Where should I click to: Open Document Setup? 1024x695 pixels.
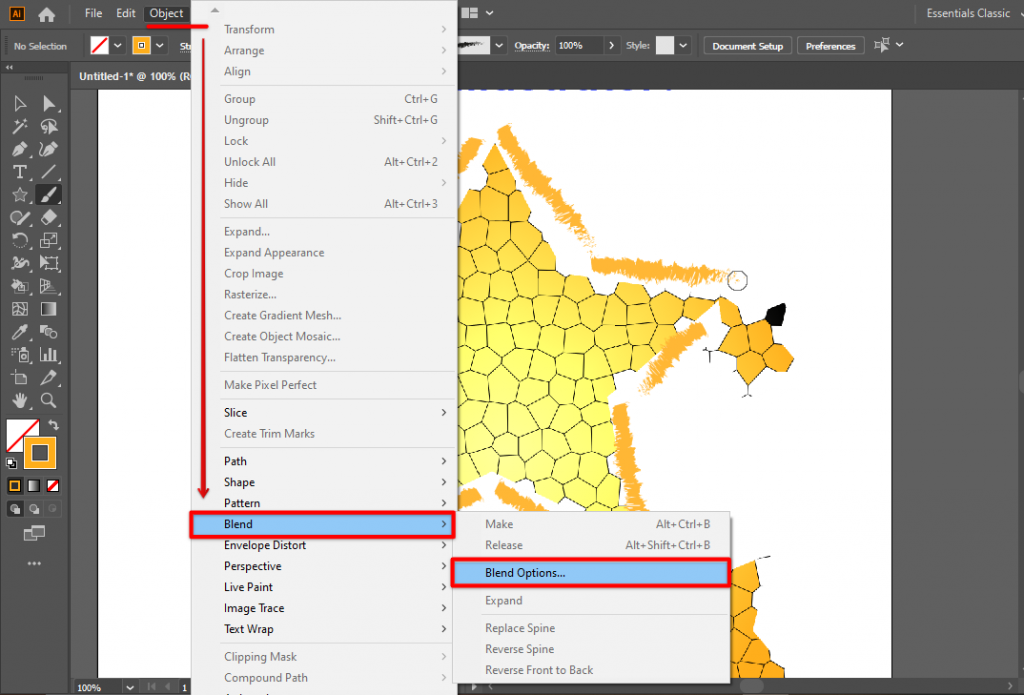tap(747, 45)
